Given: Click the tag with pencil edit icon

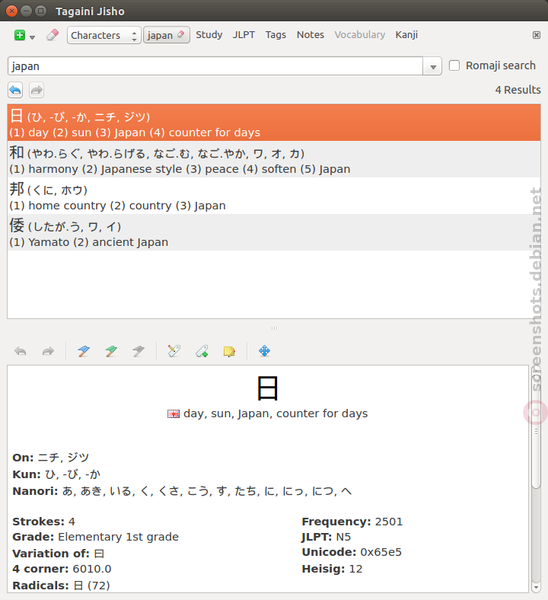Looking at the screenshot, I should 174,351.
